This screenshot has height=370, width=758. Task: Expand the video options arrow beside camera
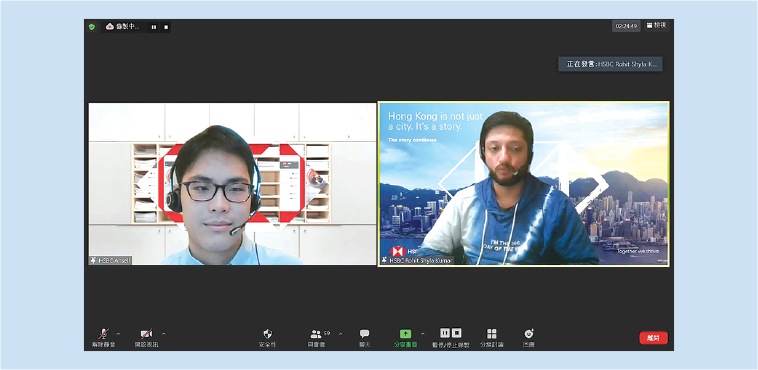(163, 334)
